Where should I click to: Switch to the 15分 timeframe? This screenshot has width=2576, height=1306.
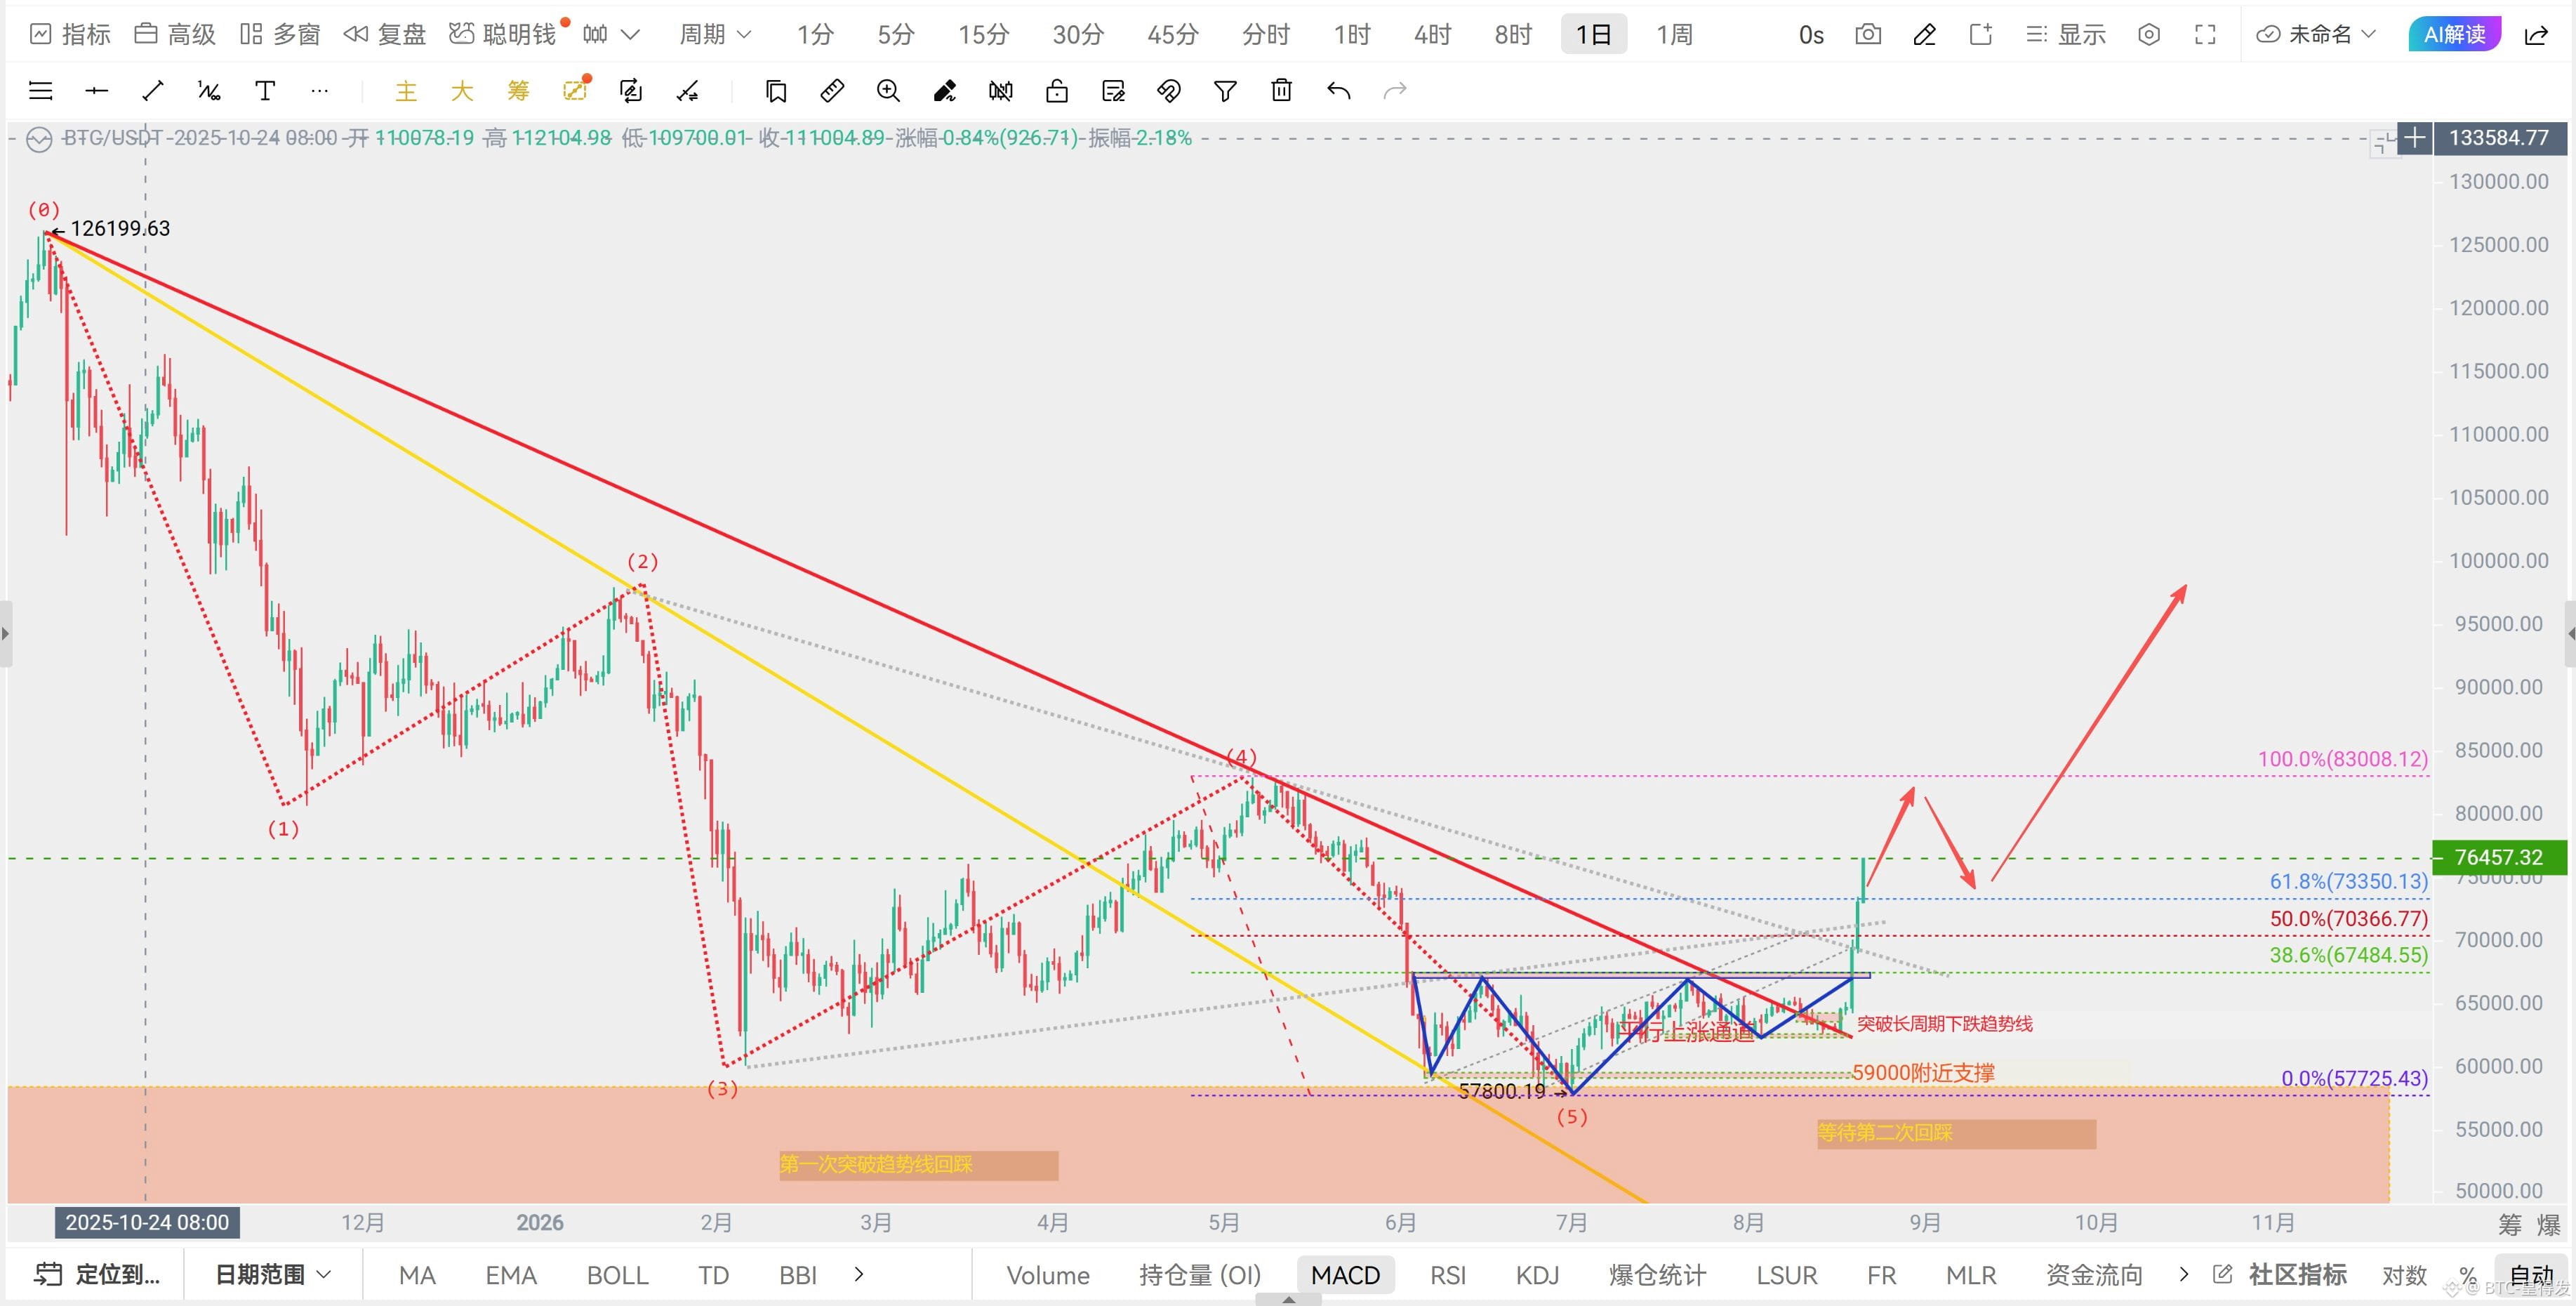(983, 35)
